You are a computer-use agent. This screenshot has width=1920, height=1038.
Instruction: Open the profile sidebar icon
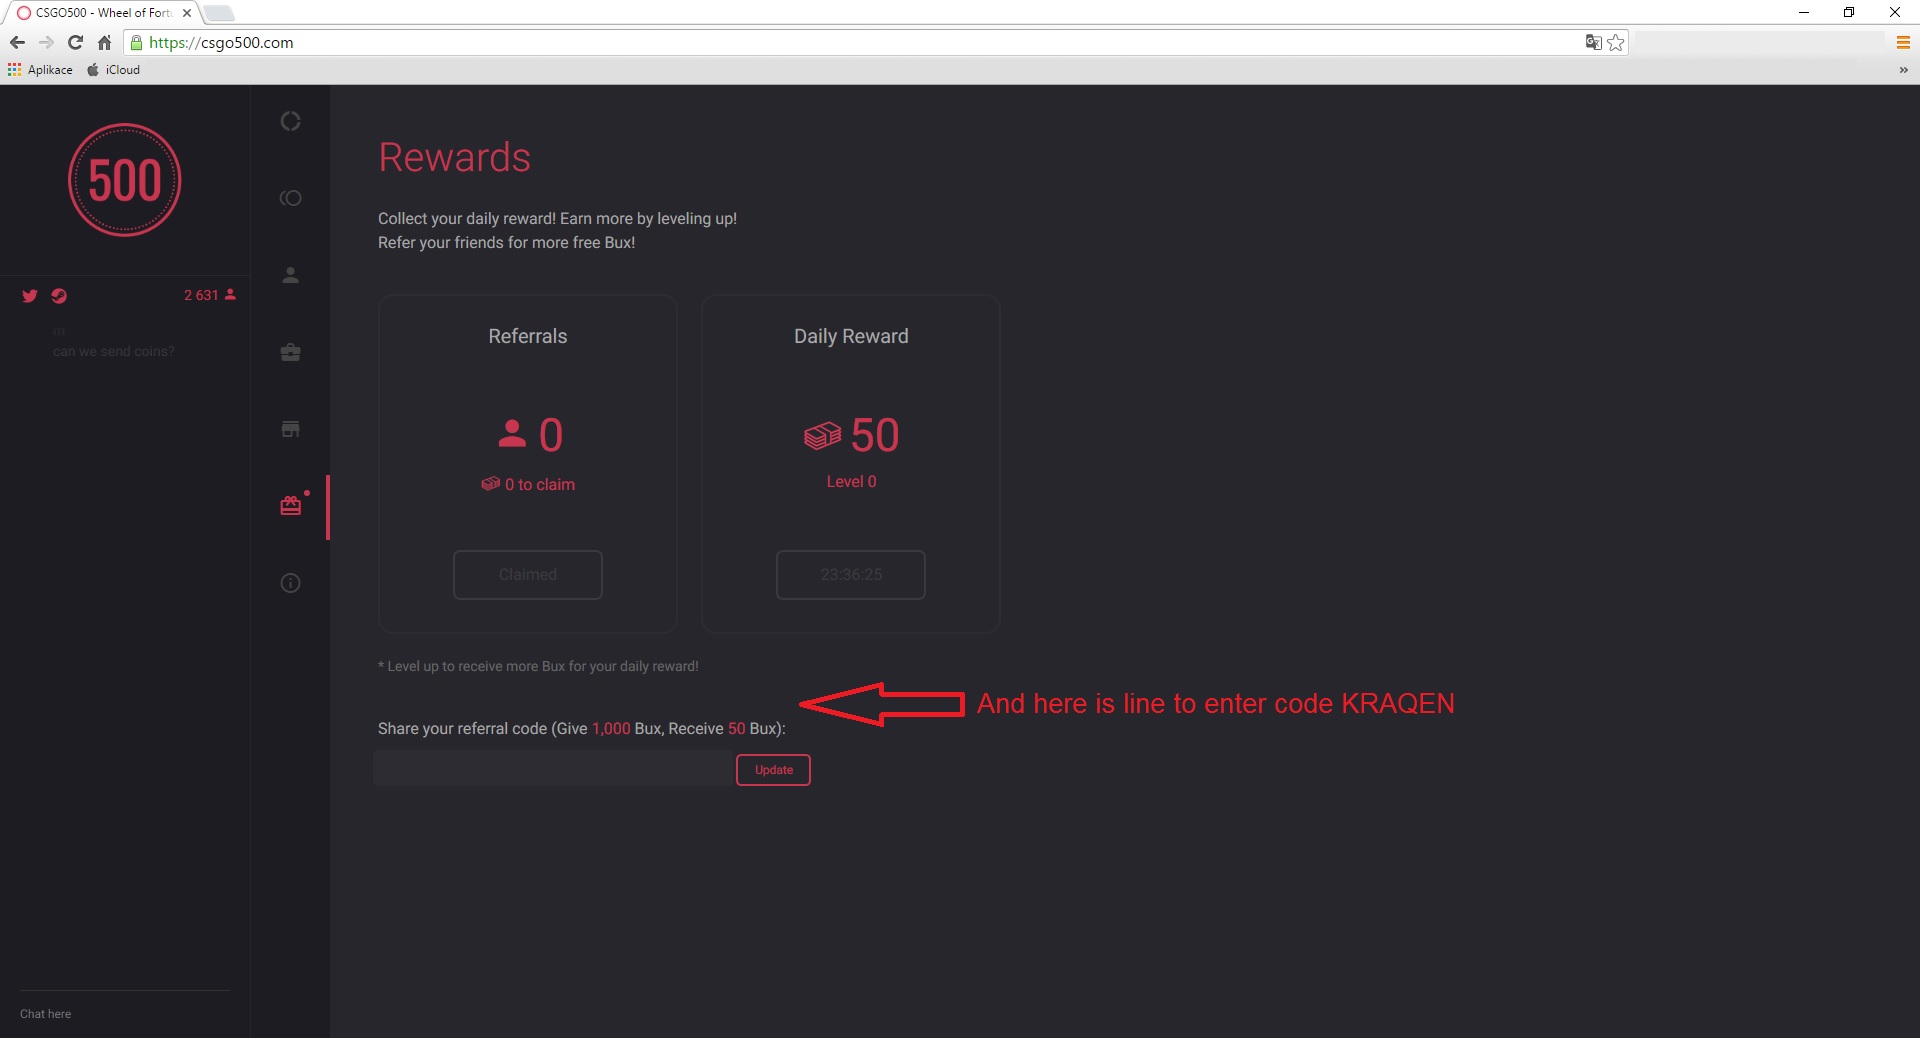pyautogui.click(x=290, y=275)
